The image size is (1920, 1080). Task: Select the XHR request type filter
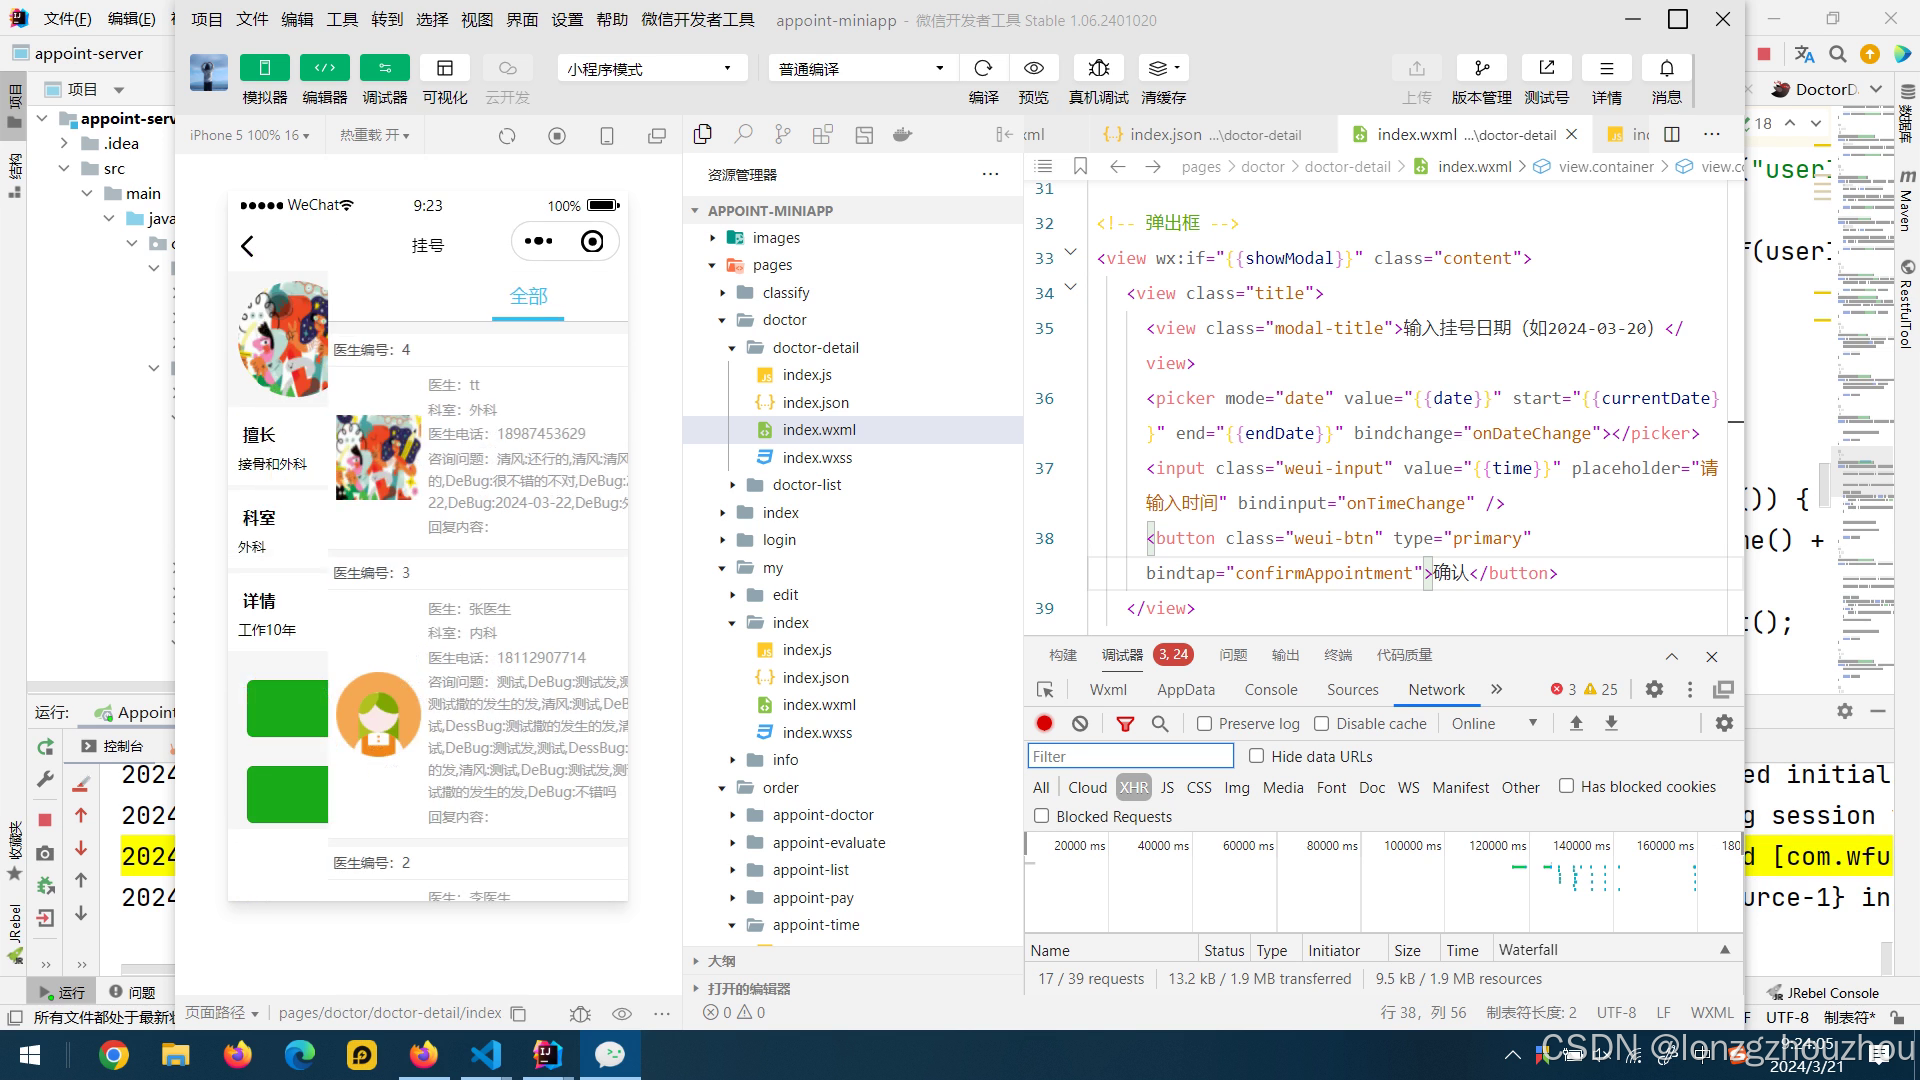1133,787
